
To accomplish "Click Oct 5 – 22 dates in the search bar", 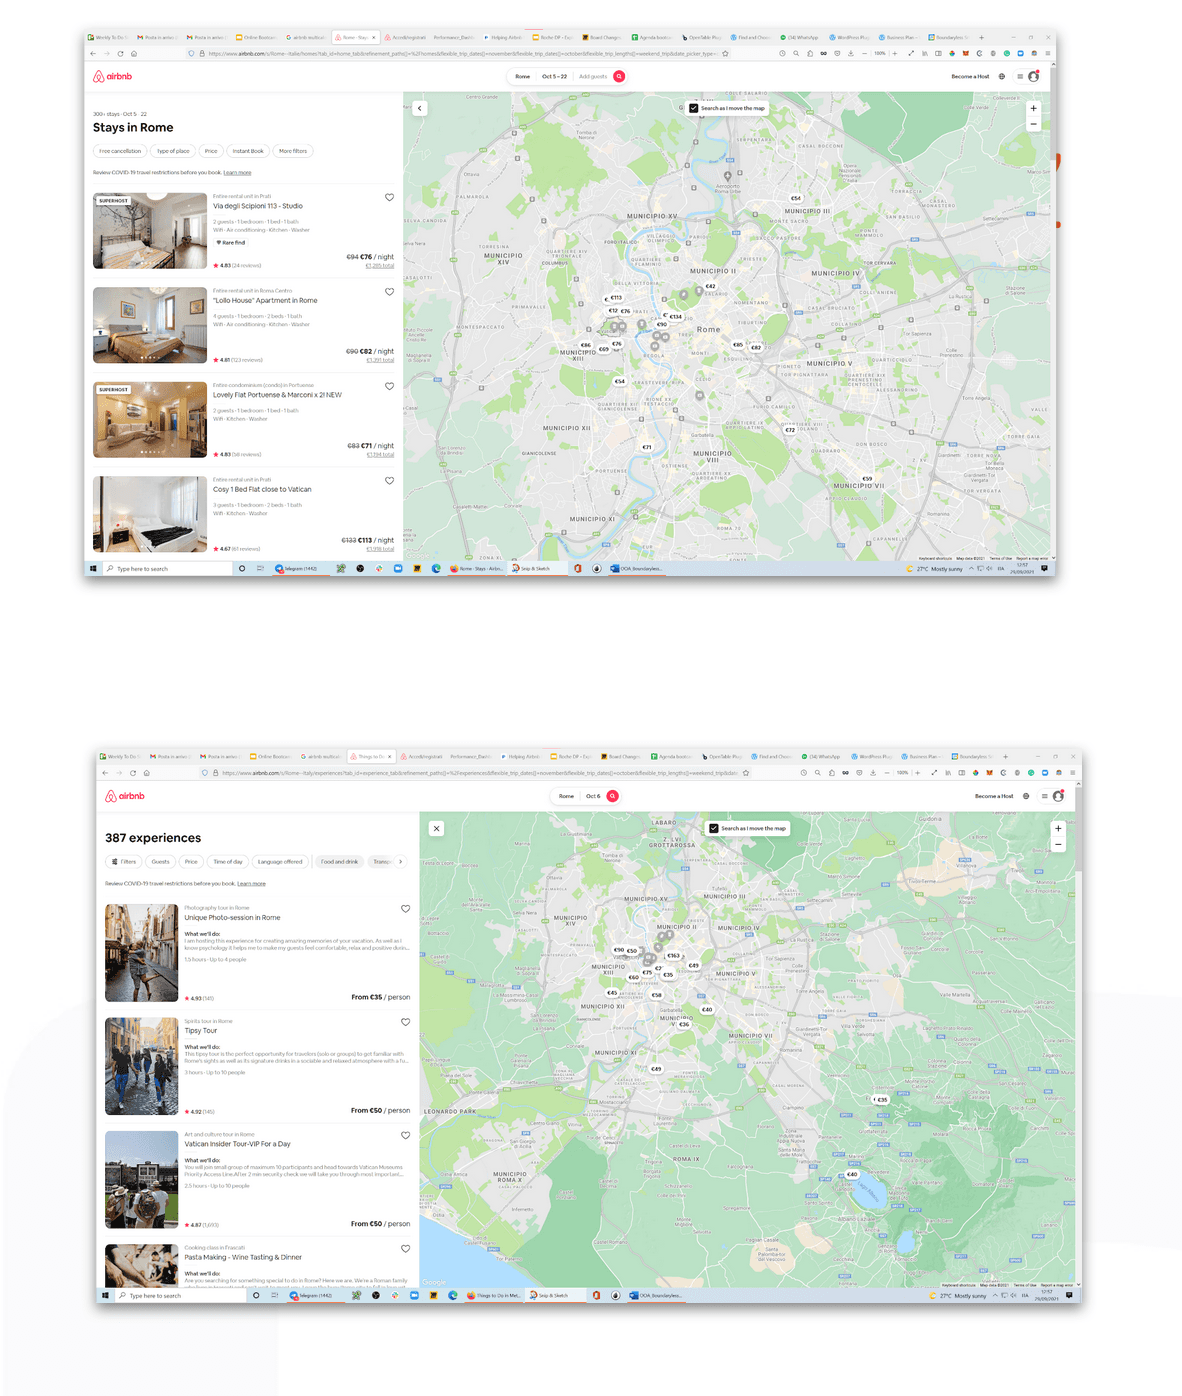I will (554, 76).
